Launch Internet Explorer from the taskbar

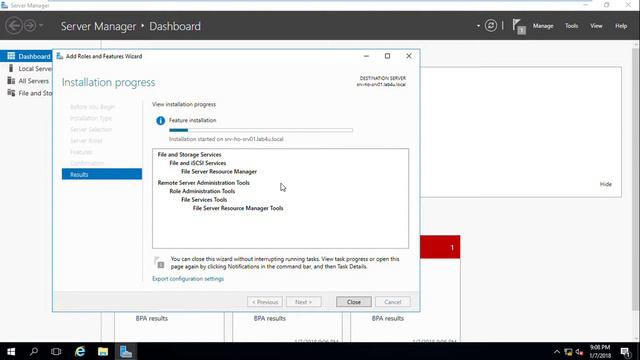80,351
